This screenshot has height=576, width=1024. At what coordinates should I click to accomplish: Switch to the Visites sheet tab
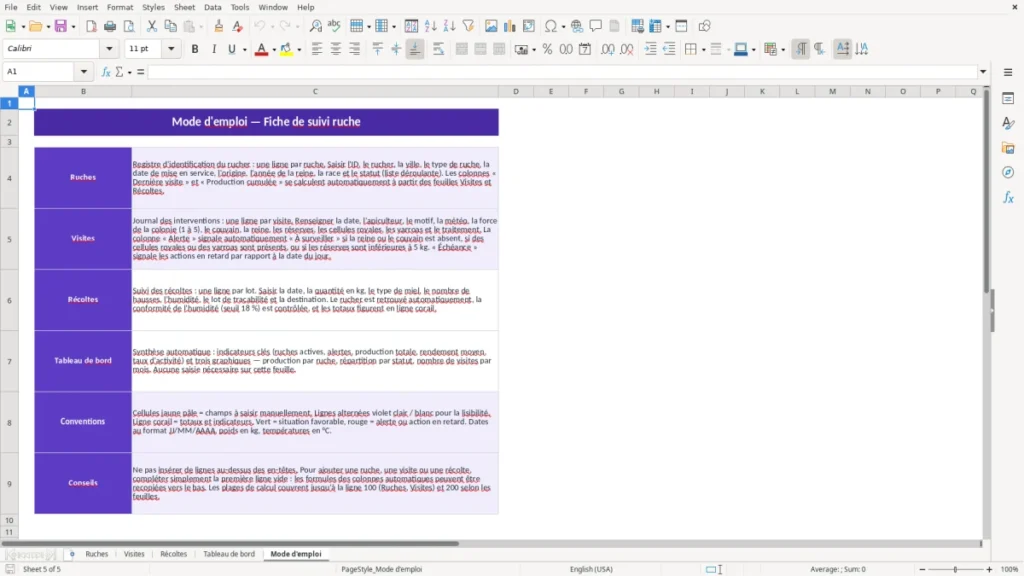tap(134, 554)
